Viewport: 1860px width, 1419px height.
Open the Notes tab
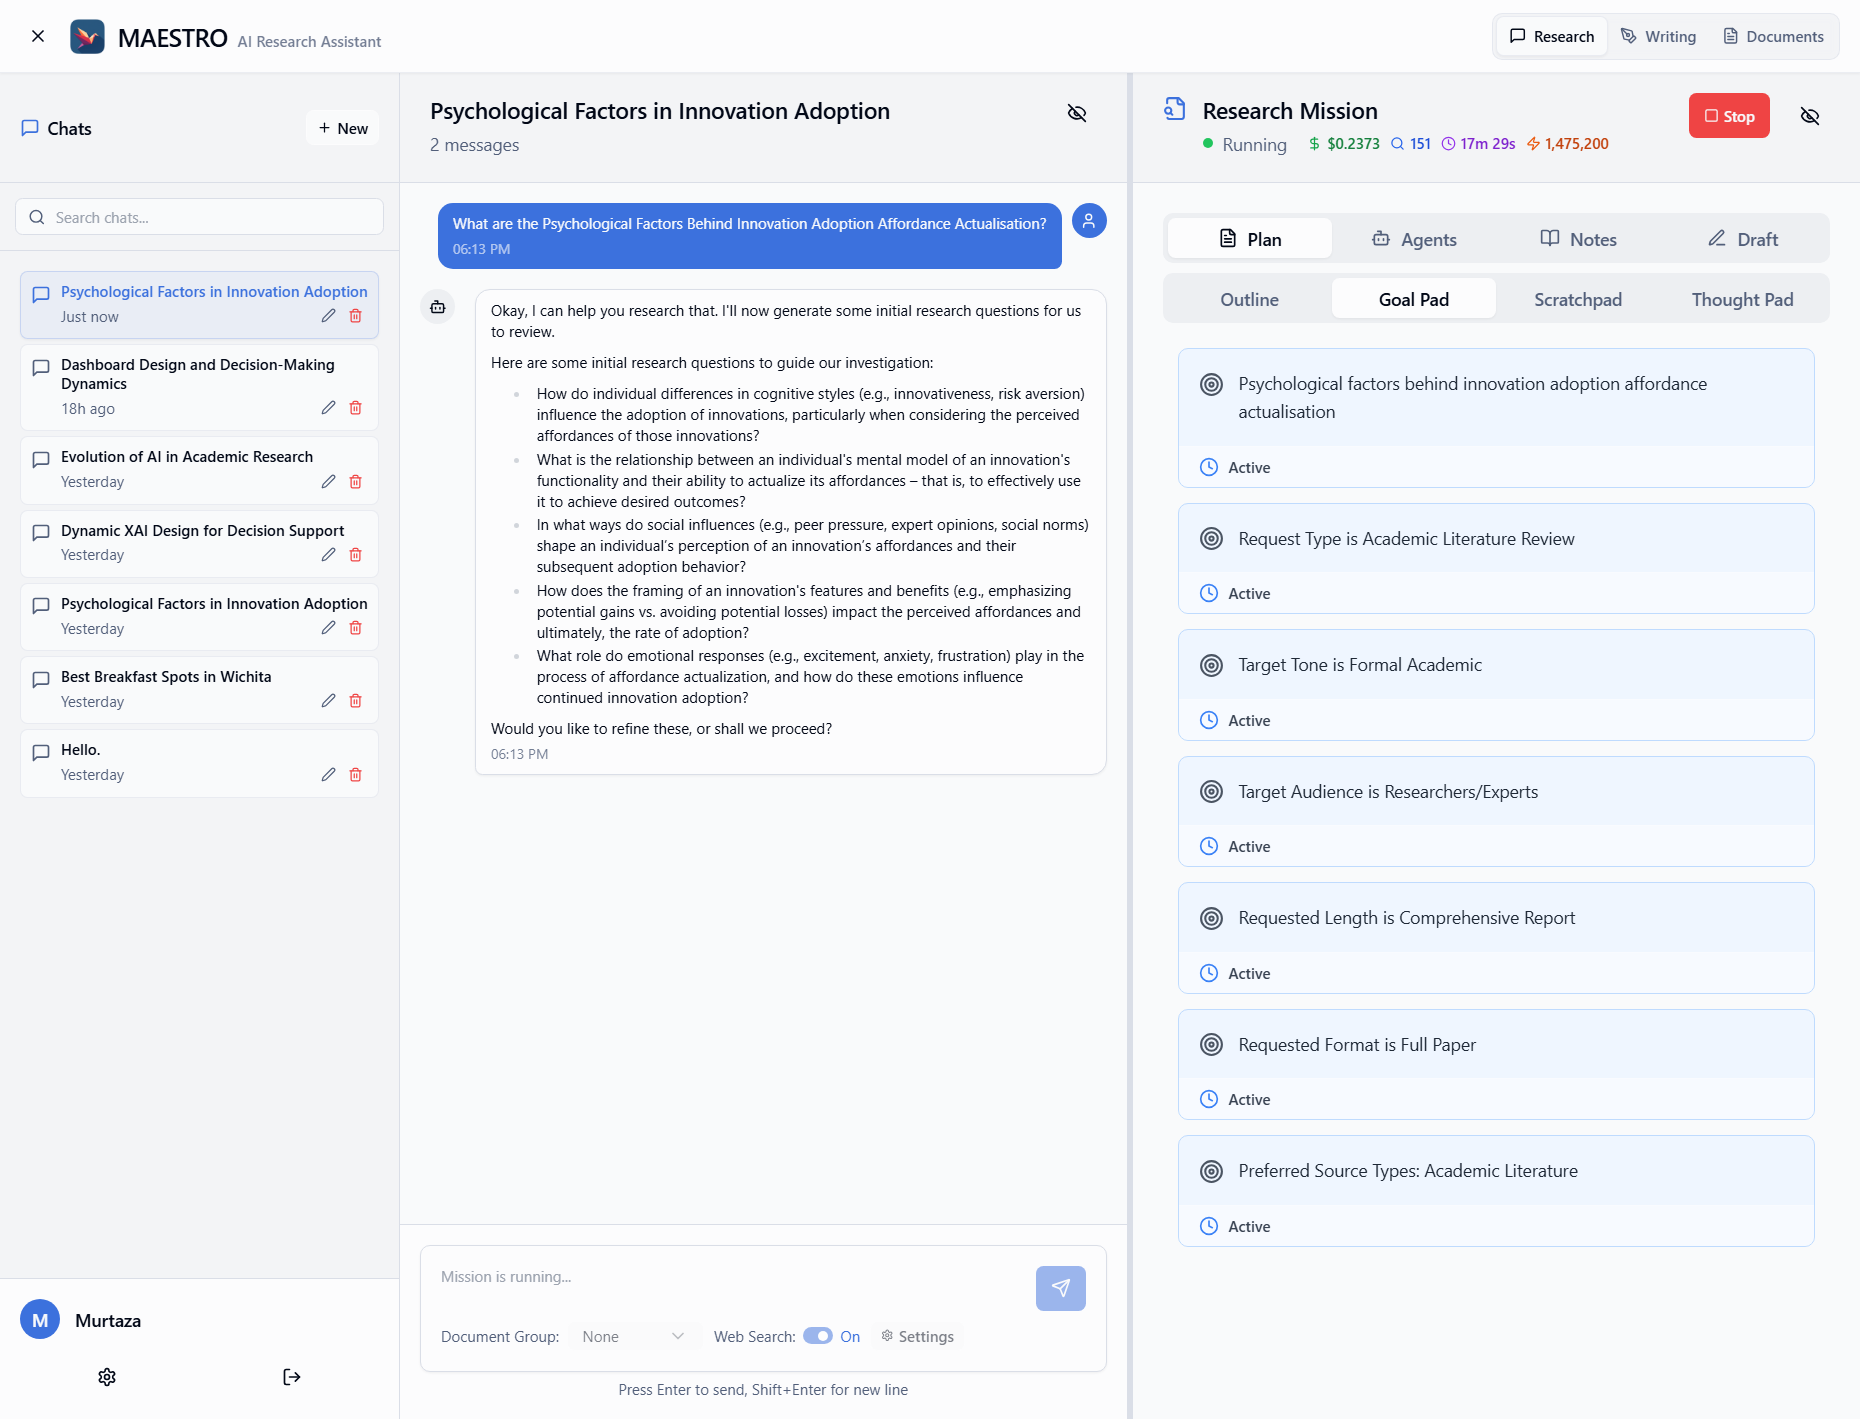coord(1578,239)
